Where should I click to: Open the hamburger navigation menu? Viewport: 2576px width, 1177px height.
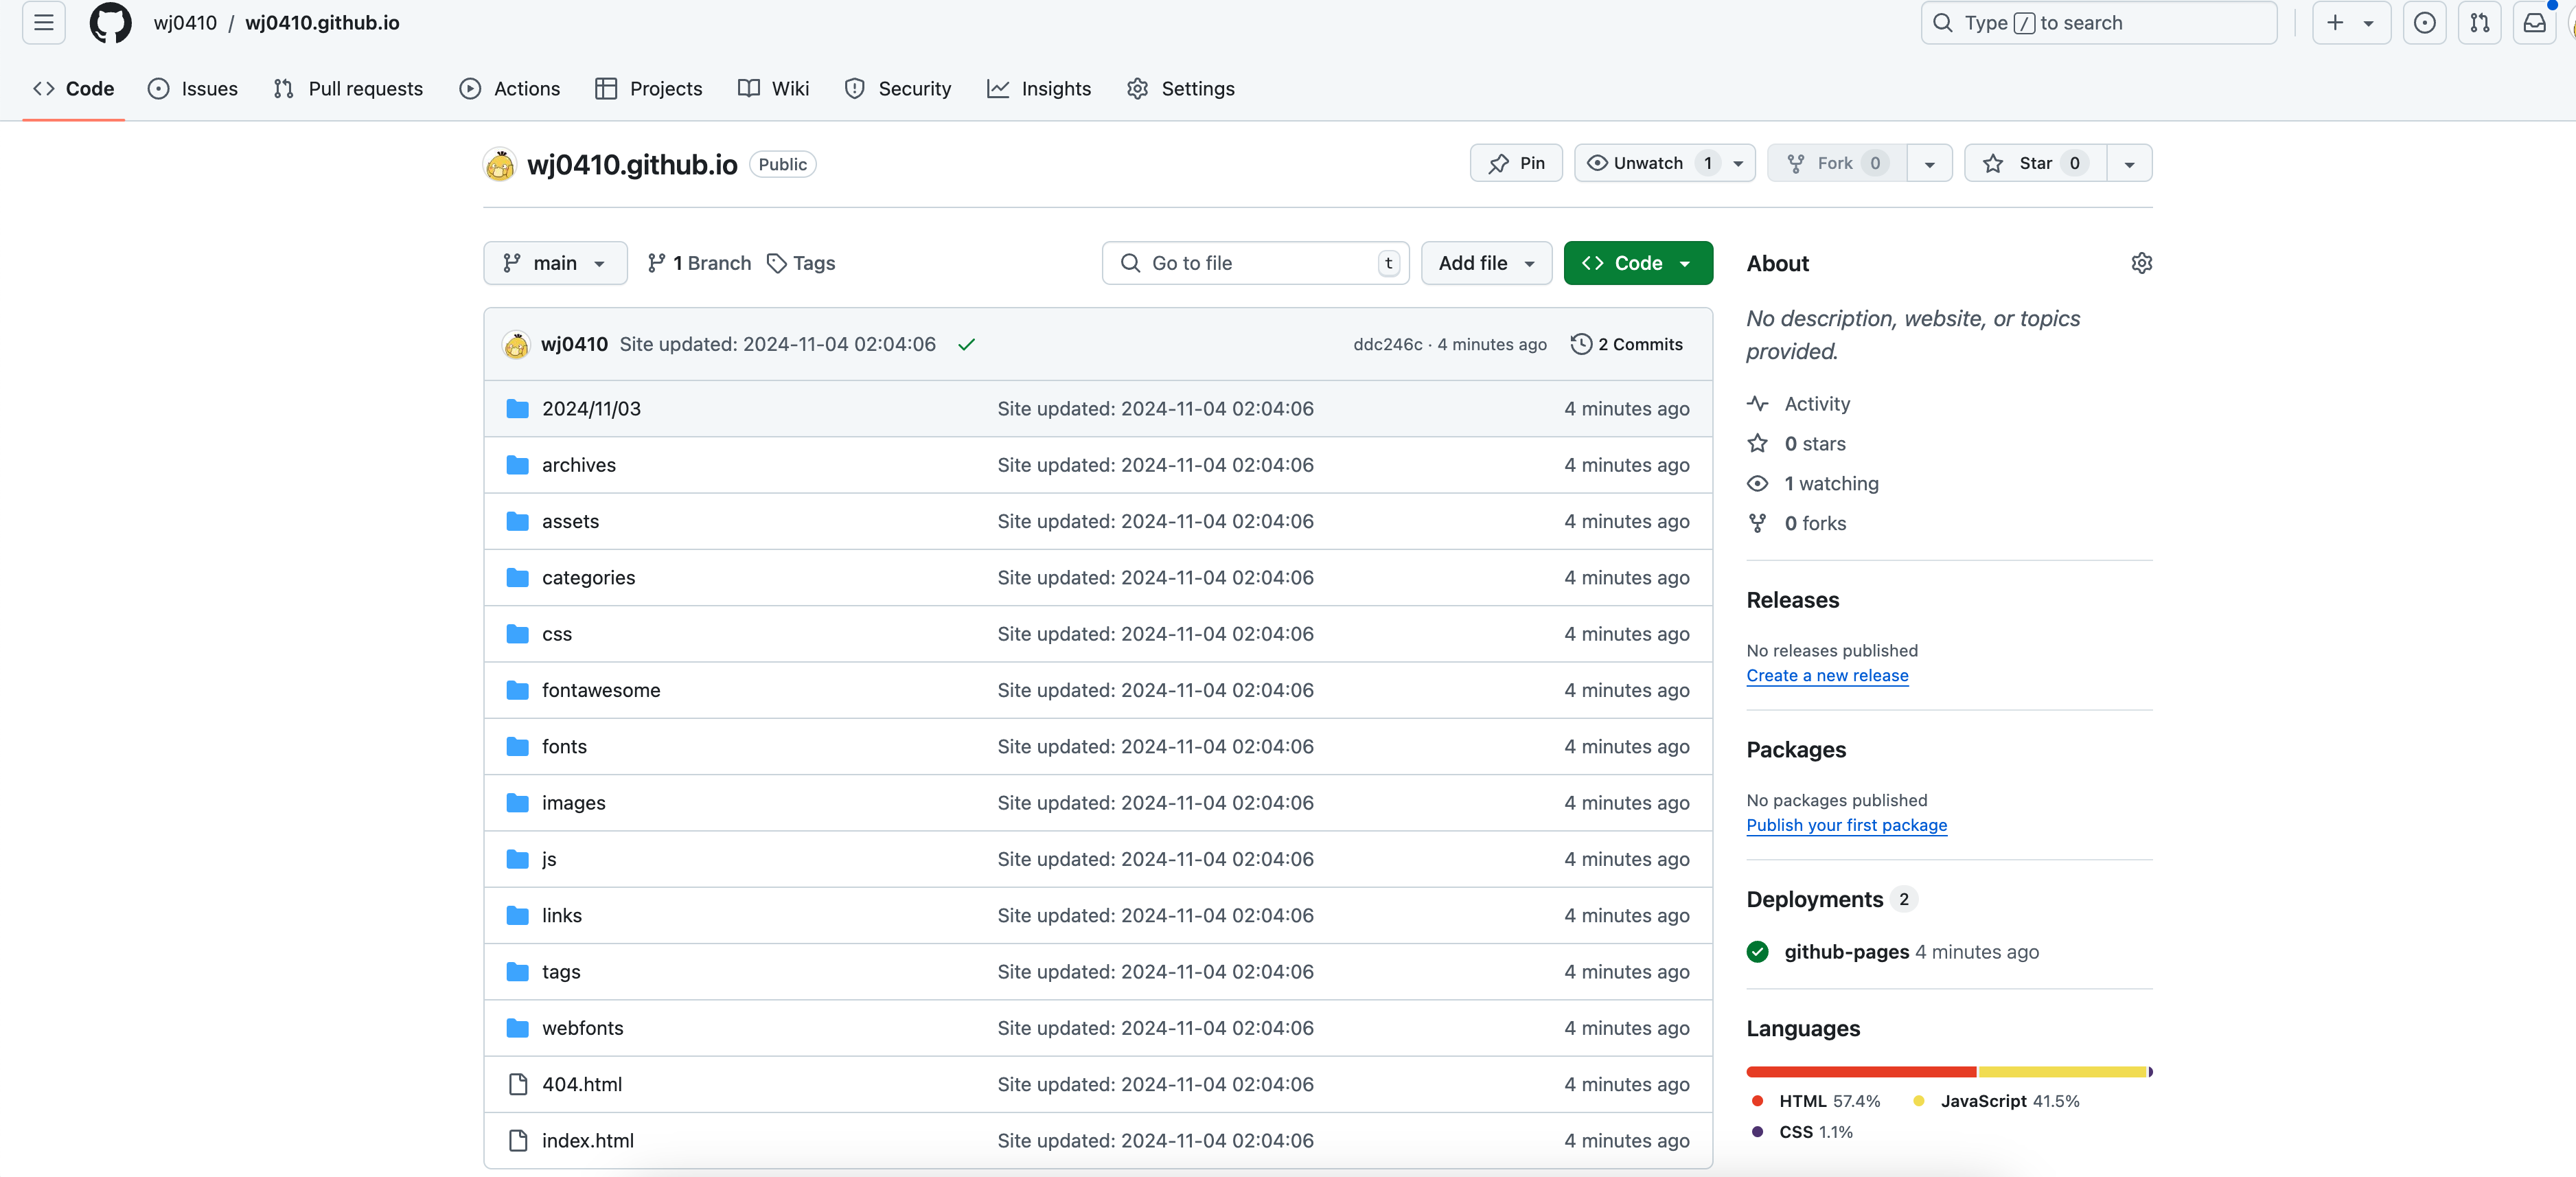coord(43,23)
